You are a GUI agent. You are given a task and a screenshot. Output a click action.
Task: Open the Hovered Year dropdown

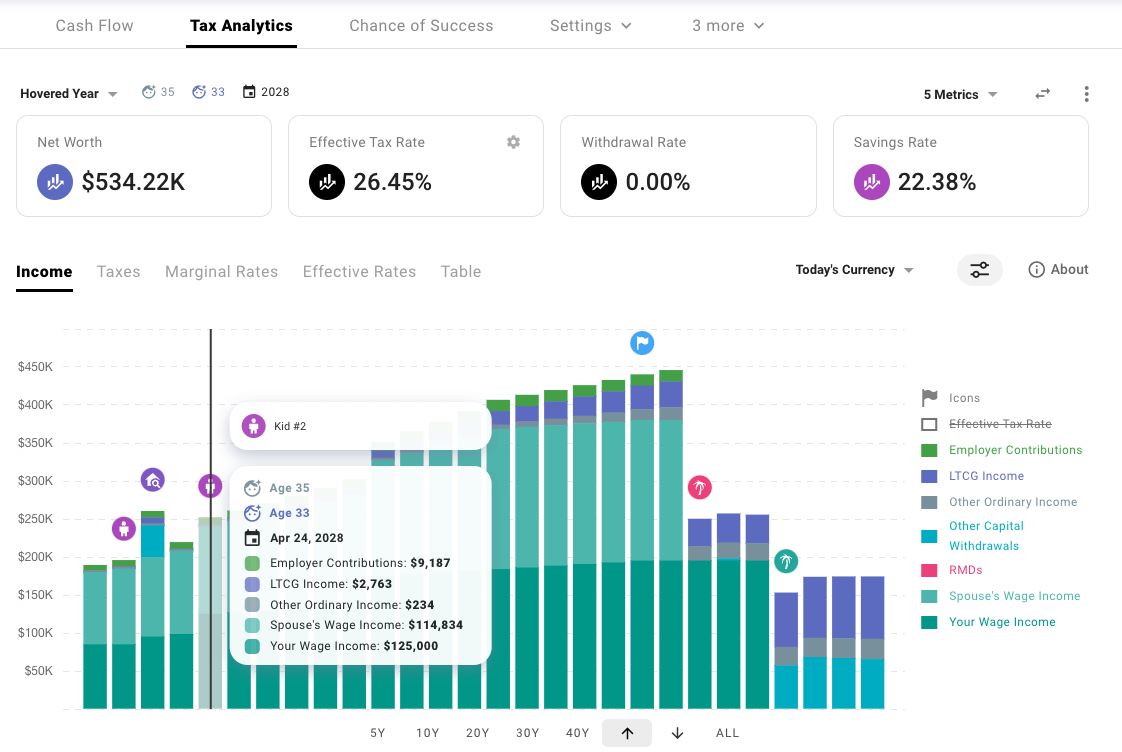67,93
